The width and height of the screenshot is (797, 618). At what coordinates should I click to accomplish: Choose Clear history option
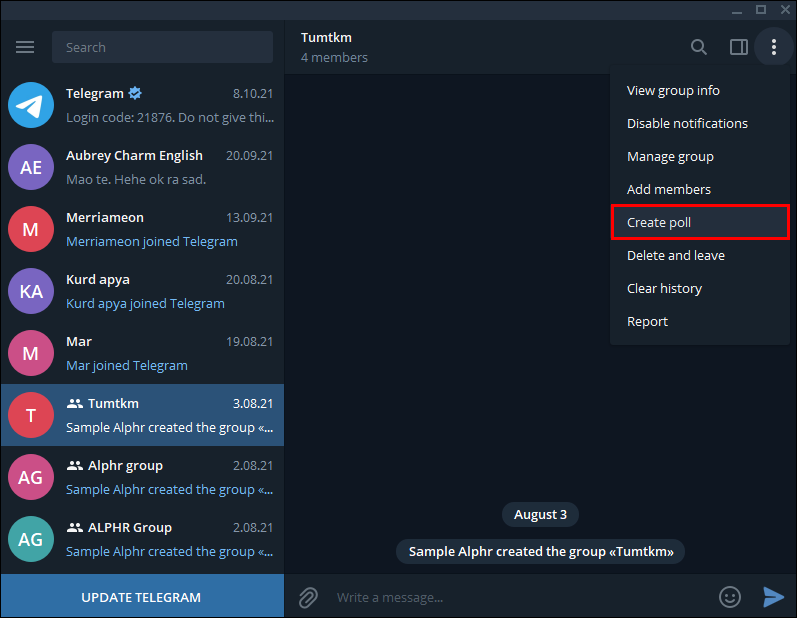pyautogui.click(x=700, y=289)
